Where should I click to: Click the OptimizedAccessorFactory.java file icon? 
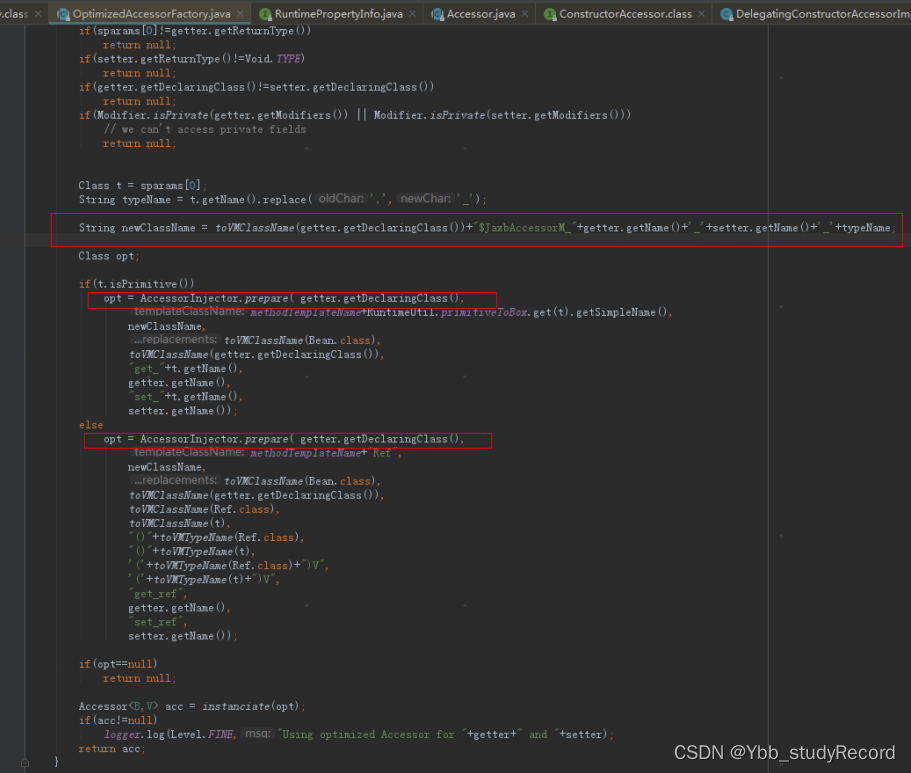pyautogui.click(x=63, y=14)
